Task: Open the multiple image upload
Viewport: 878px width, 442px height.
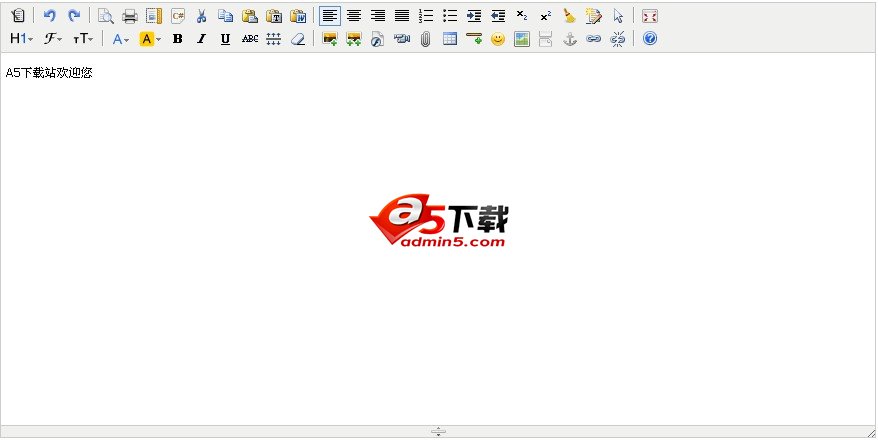Action: 354,39
